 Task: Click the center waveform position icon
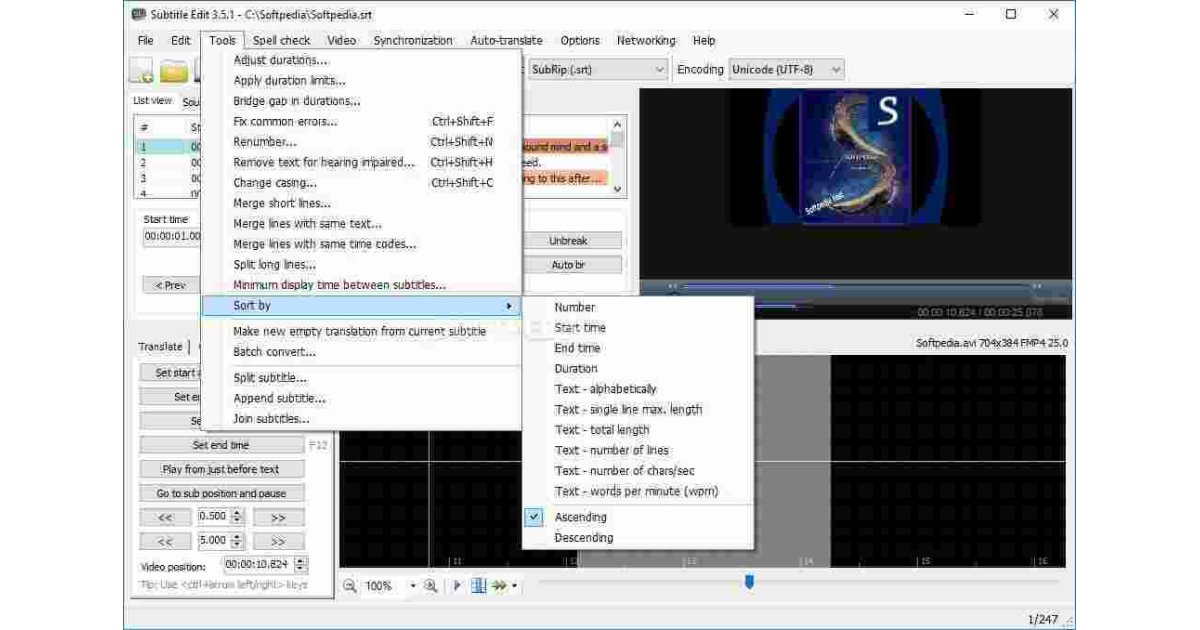click(478, 586)
